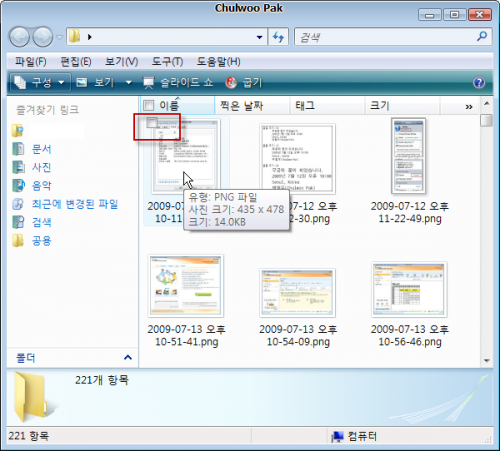This screenshot has height=451, width=500.
Task: Select the first hovered 2009-07 screenshot thumbnail
Action: 186,156
